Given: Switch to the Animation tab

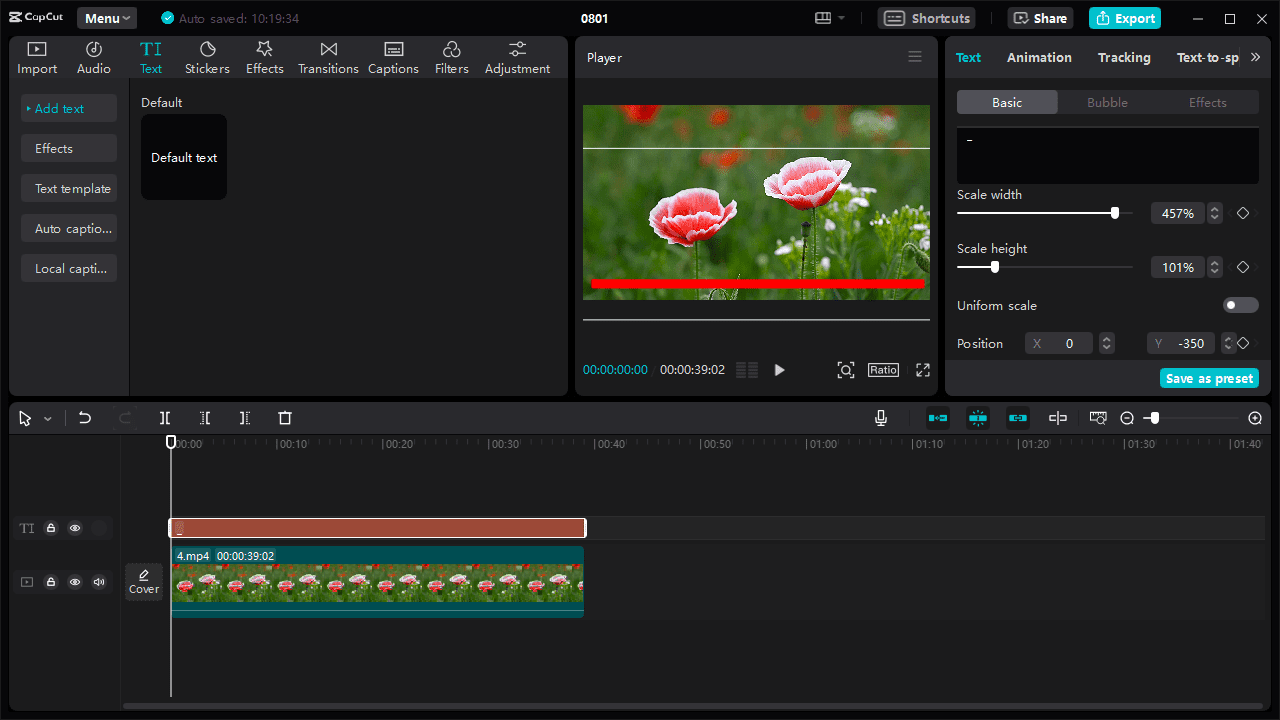Looking at the screenshot, I should coord(1039,57).
